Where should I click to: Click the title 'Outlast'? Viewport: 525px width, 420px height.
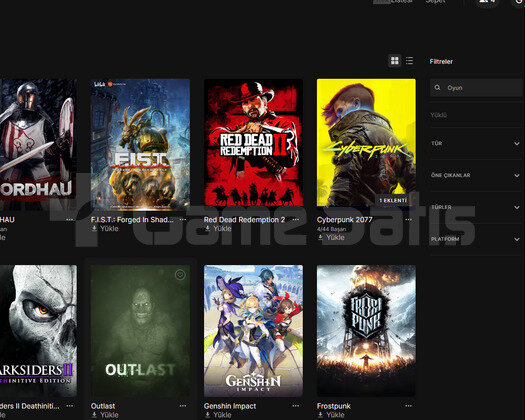103,406
